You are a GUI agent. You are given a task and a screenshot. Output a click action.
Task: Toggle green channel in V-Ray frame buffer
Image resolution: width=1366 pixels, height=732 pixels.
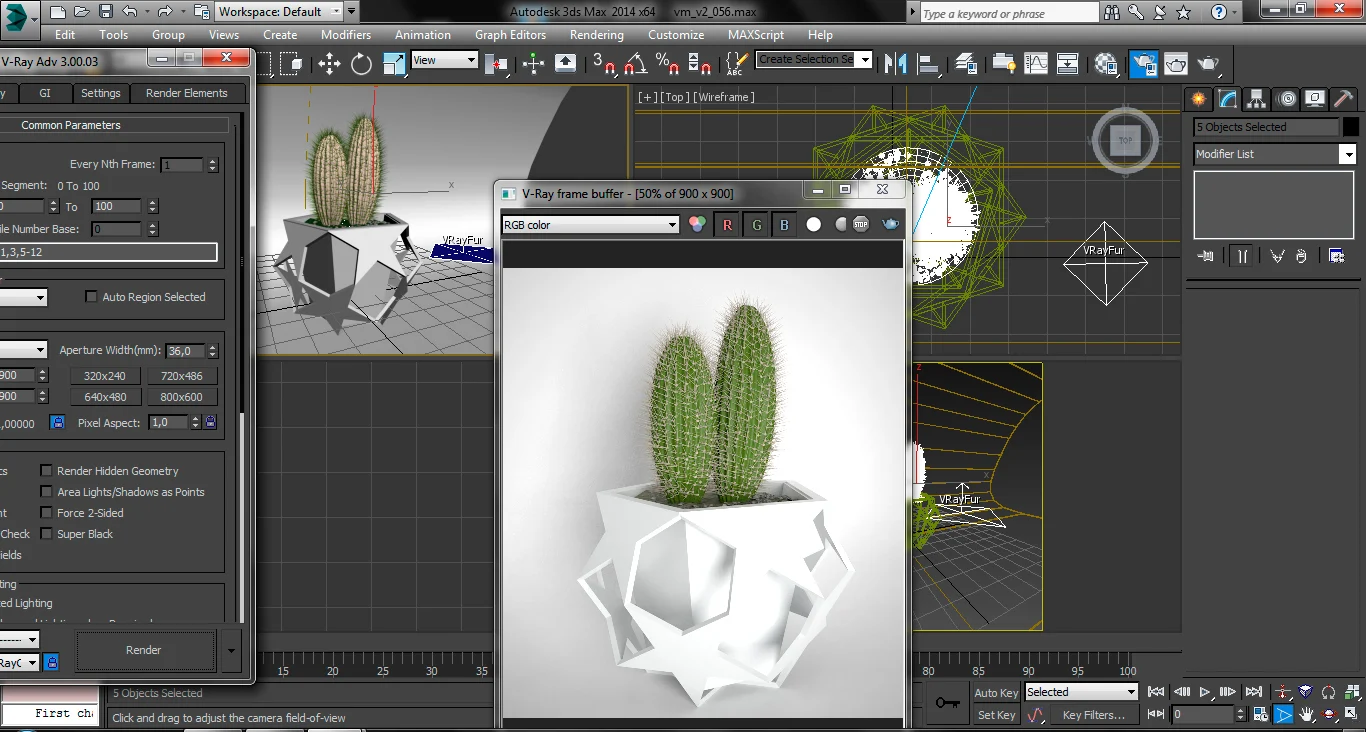pyautogui.click(x=756, y=225)
